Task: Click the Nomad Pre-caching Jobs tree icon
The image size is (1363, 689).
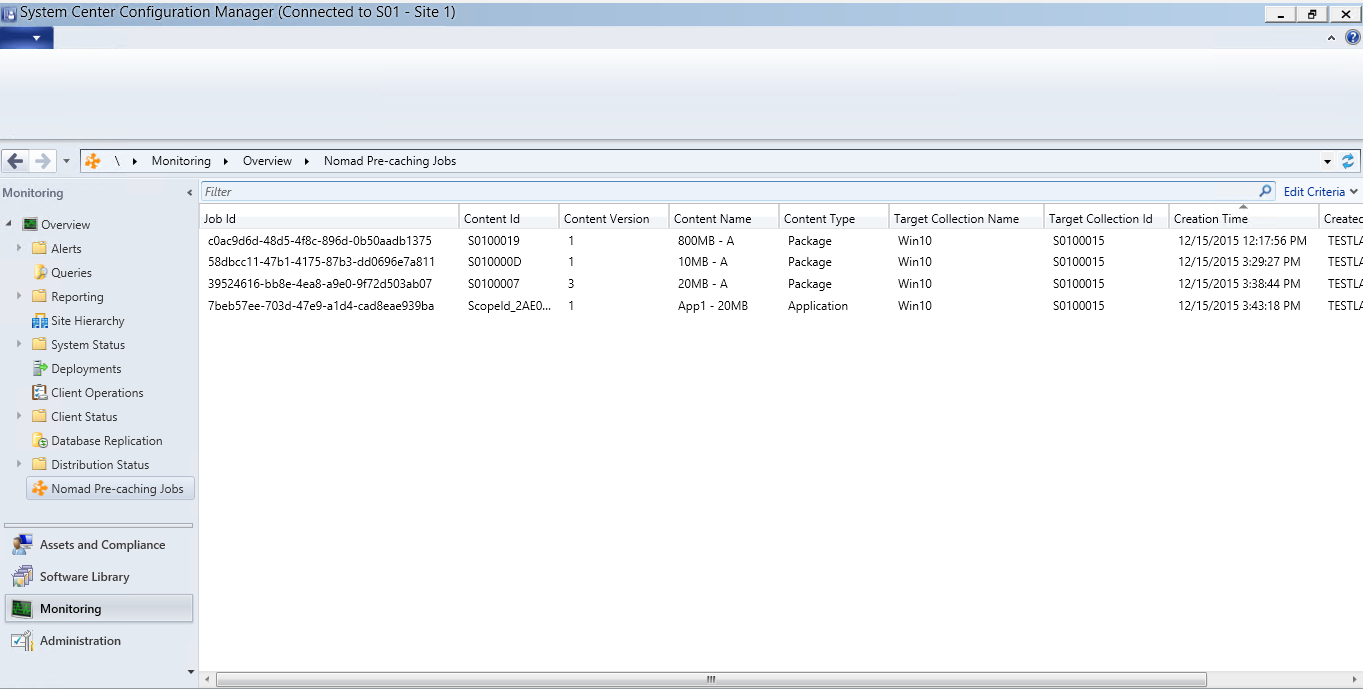Action: pos(40,489)
